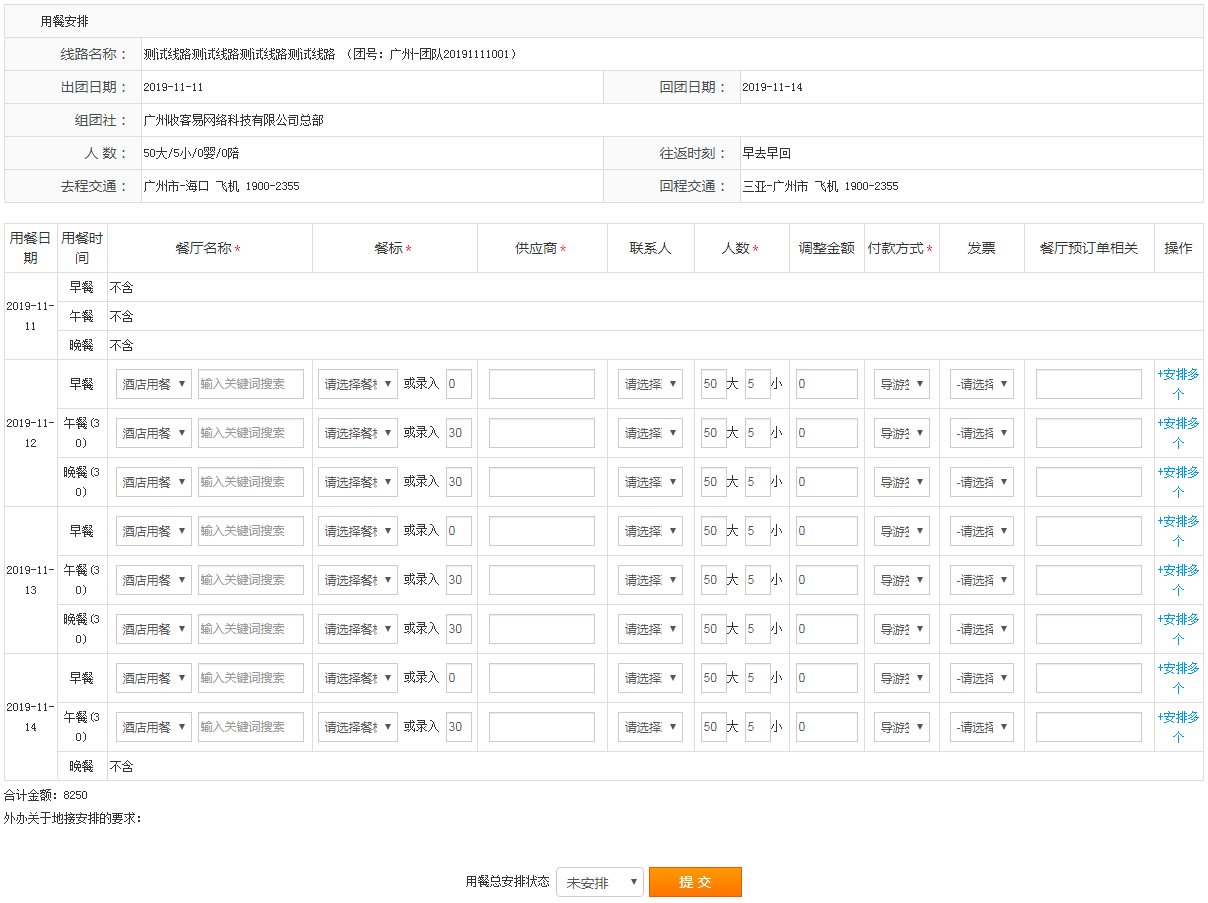Click +安排多个 link for 2019-11-12 早餐
The height and width of the screenshot is (903, 1208).
coord(1178,384)
